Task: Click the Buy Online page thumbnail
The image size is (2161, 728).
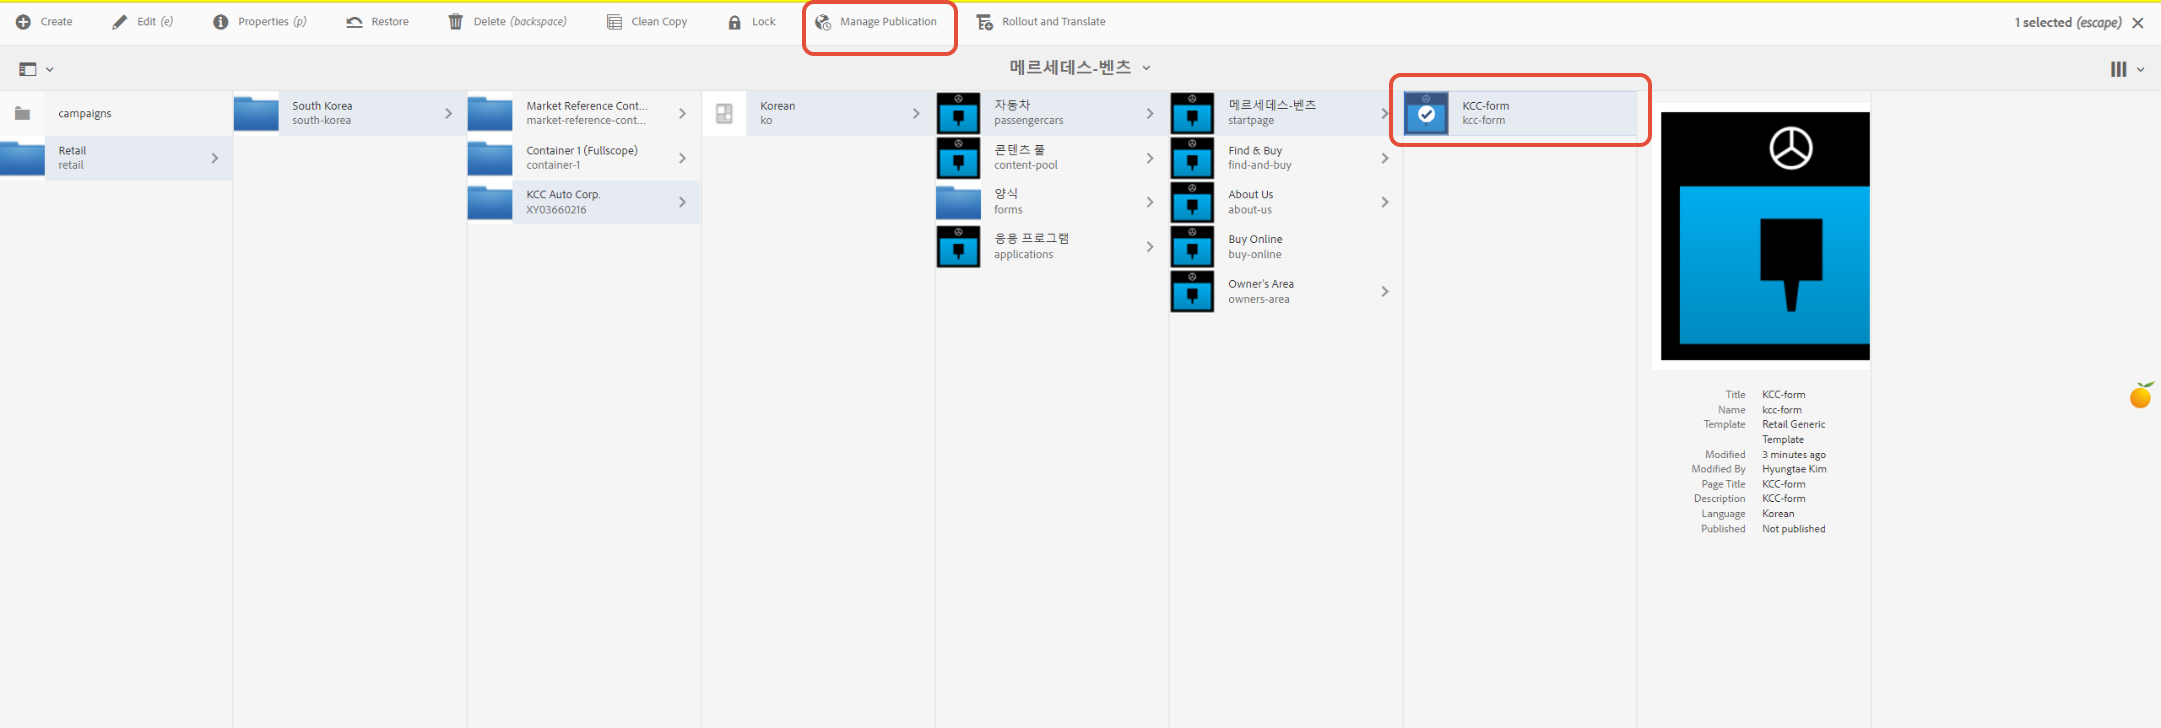Action: (1192, 247)
